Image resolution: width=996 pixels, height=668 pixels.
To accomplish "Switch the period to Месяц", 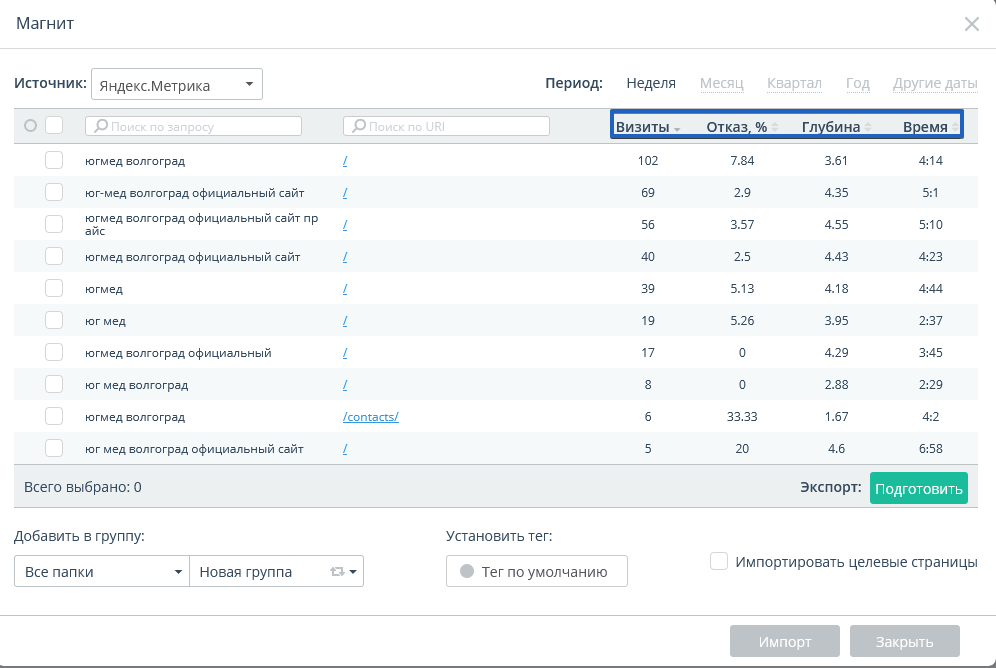I will tap(721, 84).
